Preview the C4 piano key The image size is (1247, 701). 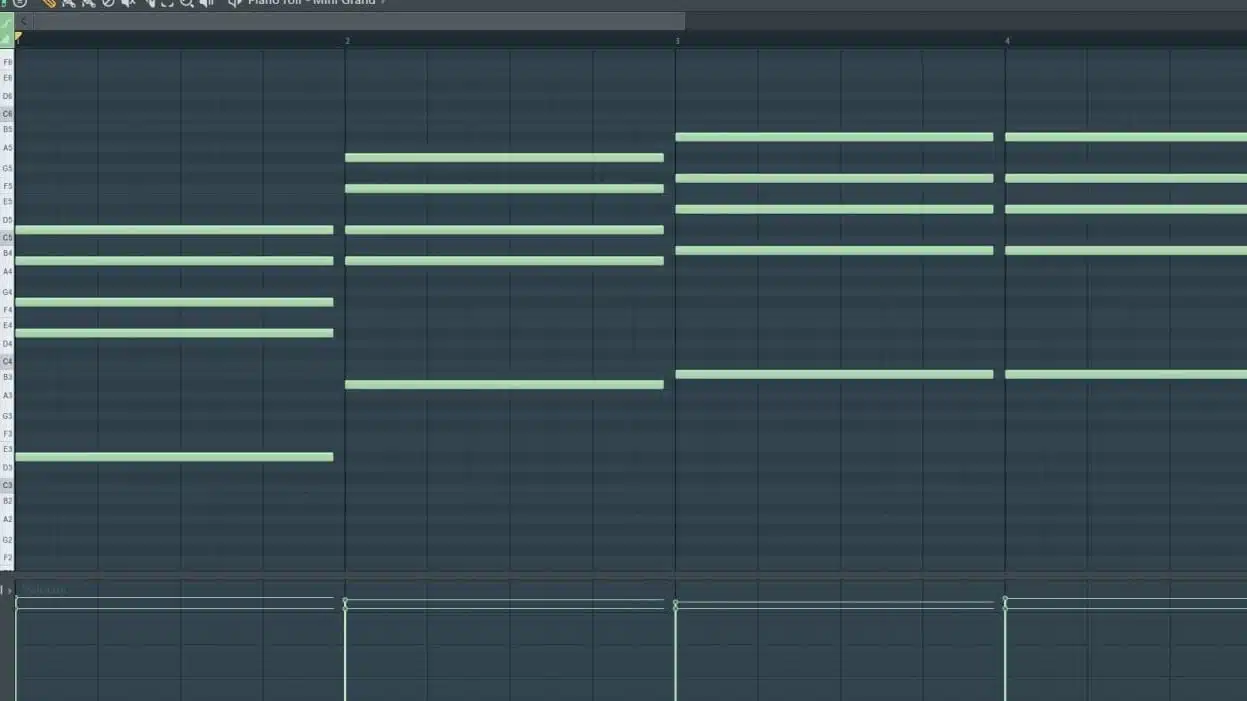(x=7, y=361)
